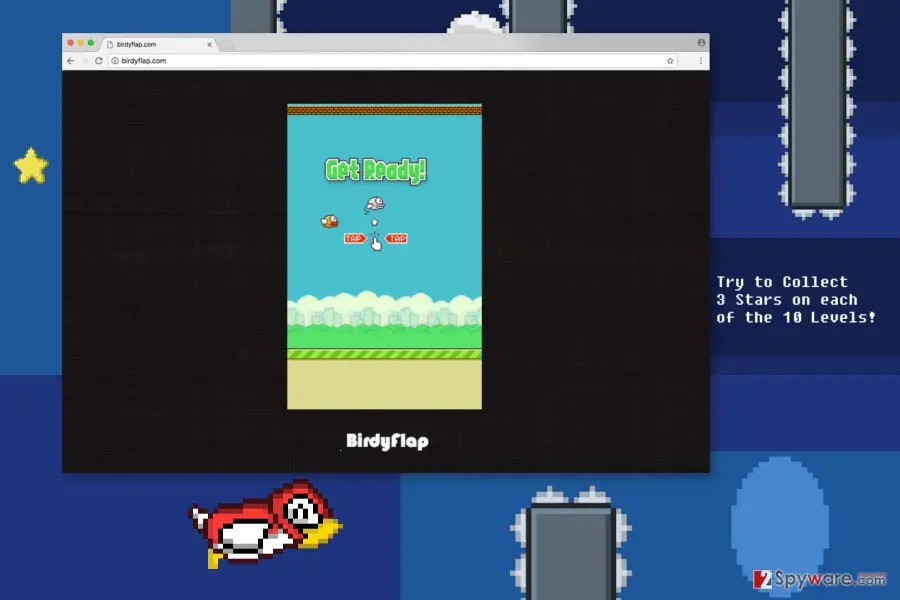
Task: Click the right red TAP label
Action: click(396, 238)
